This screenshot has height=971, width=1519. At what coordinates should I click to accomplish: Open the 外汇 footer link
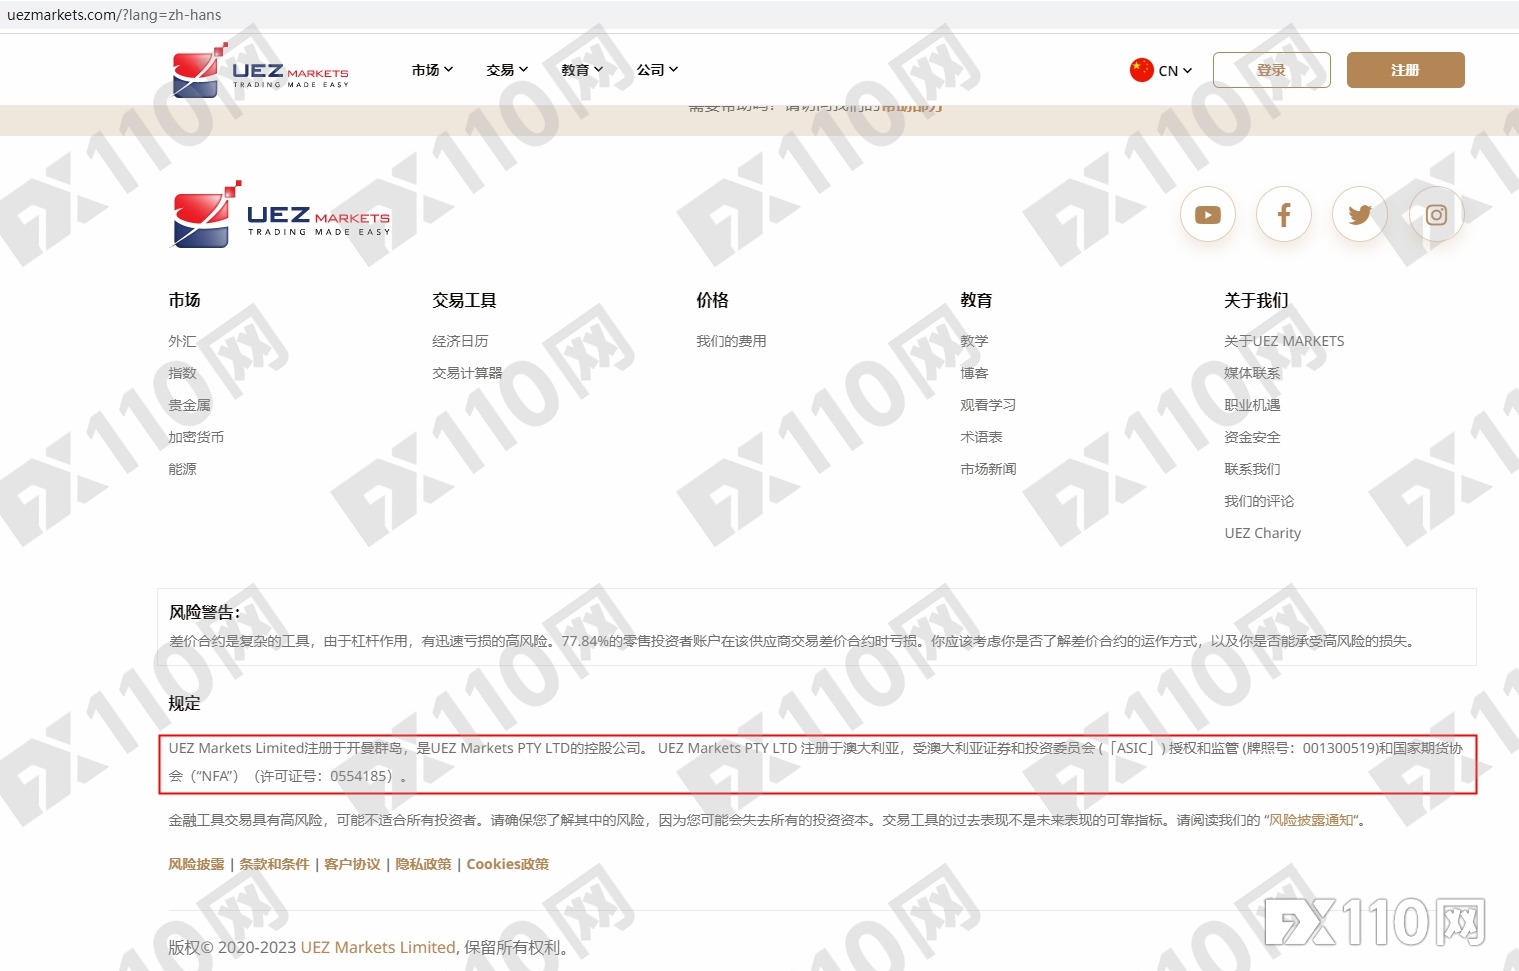point(182,341)
